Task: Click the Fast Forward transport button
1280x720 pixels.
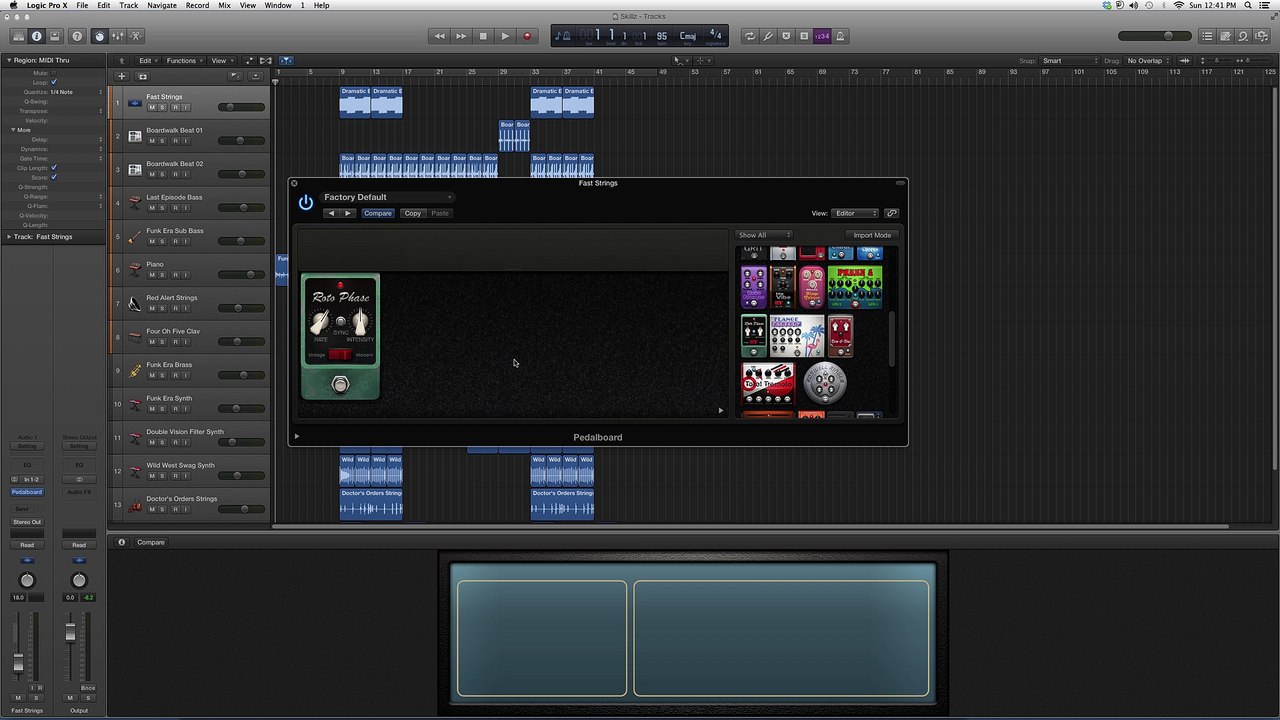Action: (x=461, y=36)
